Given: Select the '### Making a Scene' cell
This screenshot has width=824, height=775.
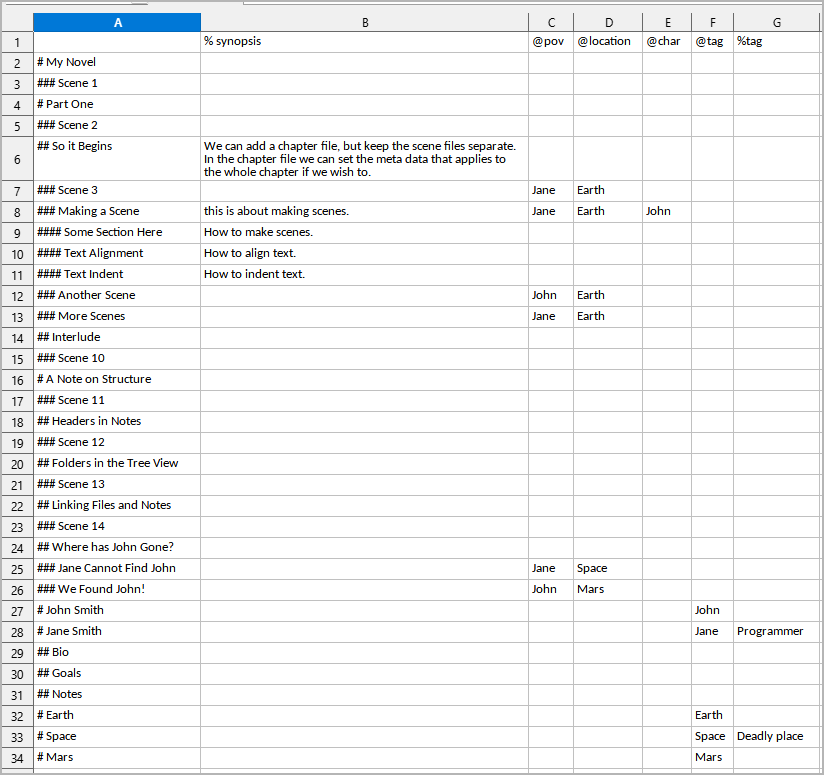Looking at the screenshot, I should click(117, 212).
